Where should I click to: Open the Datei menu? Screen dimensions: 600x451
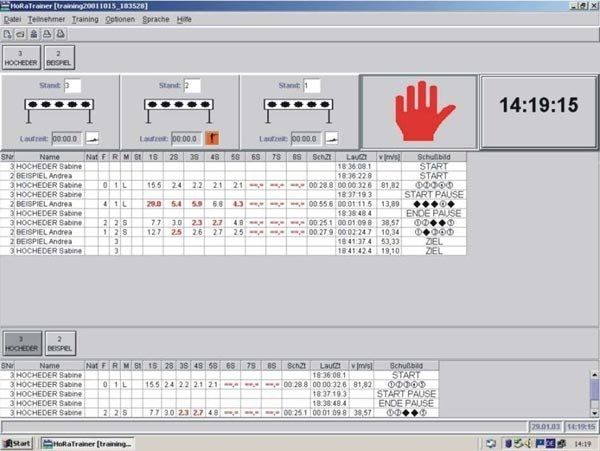tap(12, 19)
